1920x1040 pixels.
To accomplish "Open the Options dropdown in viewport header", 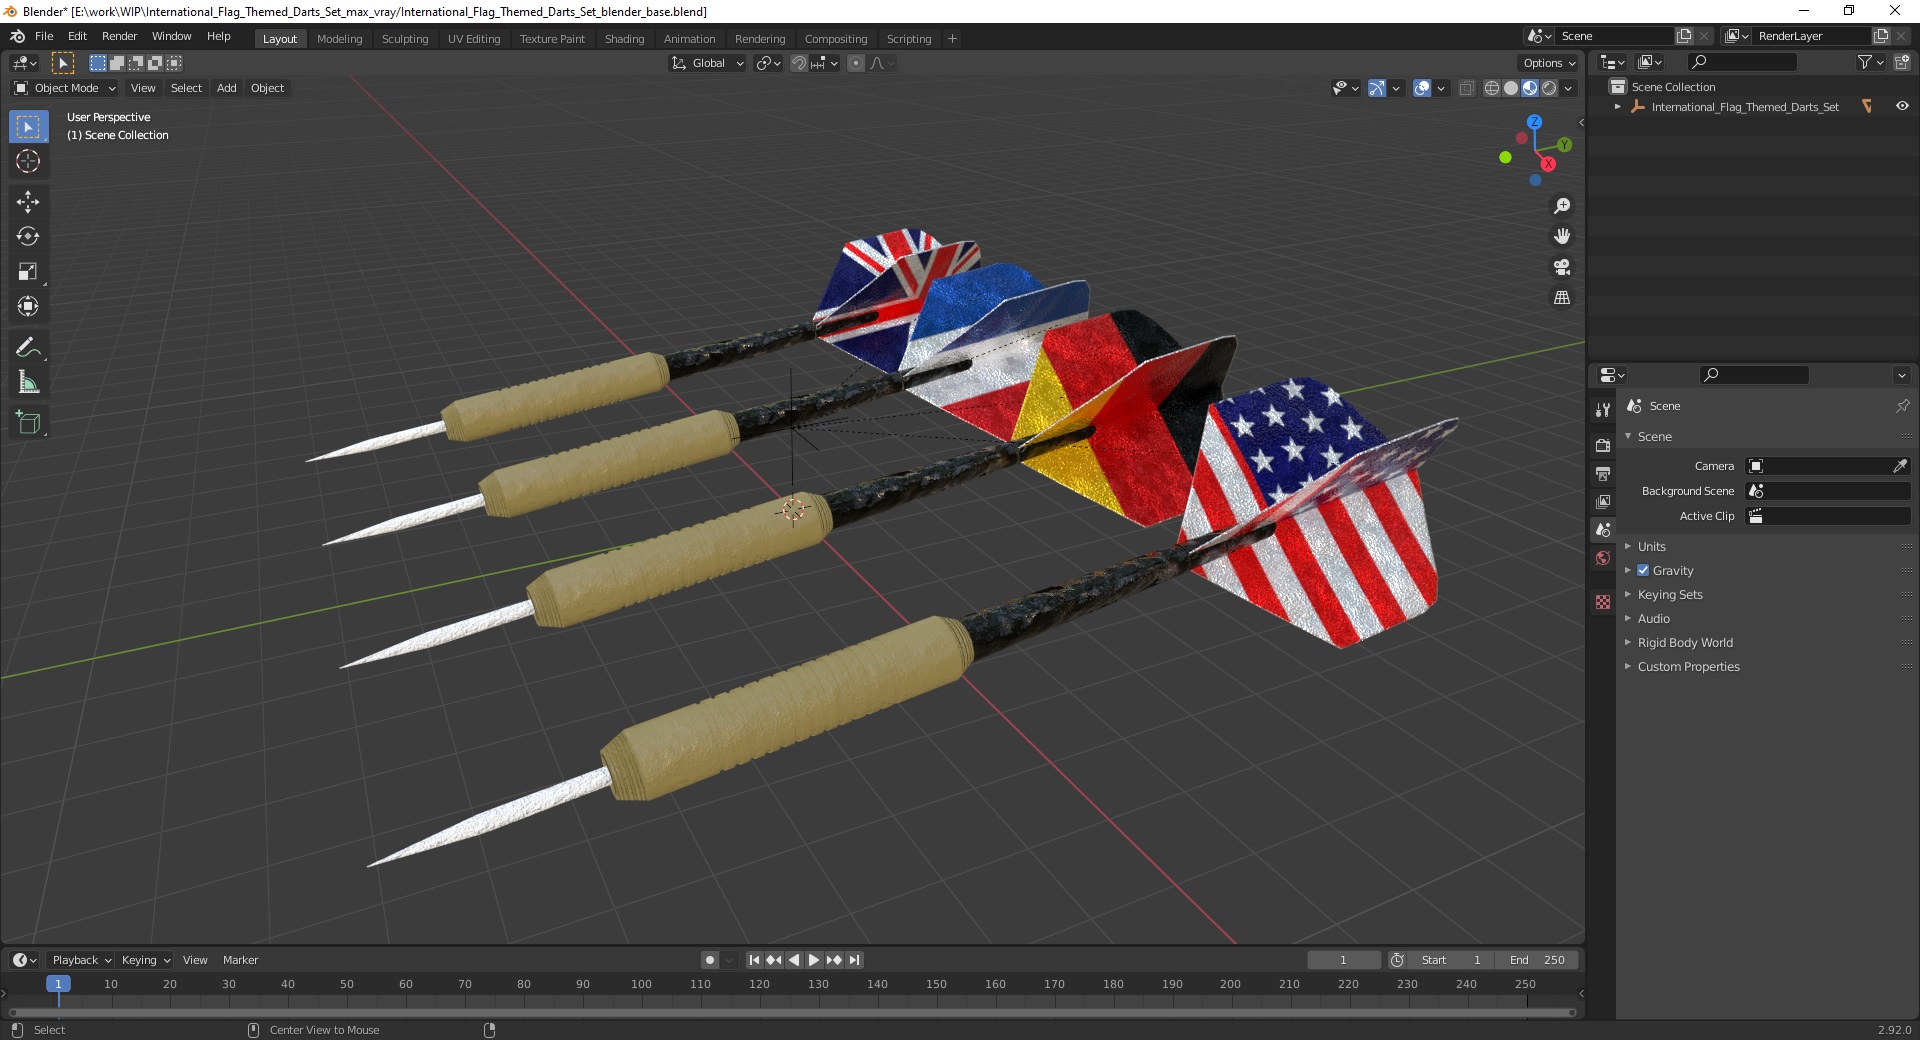I will tap(1548, 63).
